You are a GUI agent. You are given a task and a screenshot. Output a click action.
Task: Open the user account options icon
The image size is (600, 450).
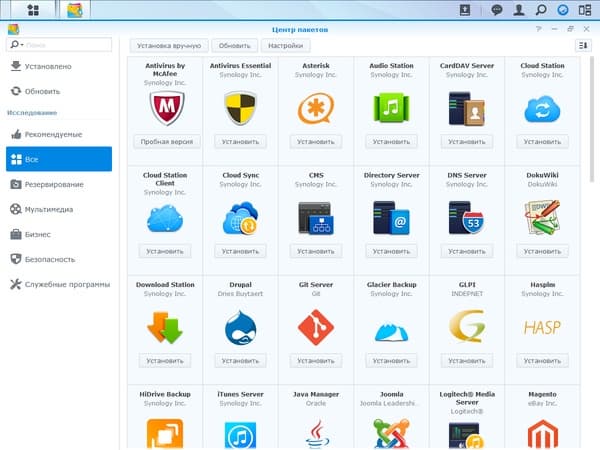[518, 10]
